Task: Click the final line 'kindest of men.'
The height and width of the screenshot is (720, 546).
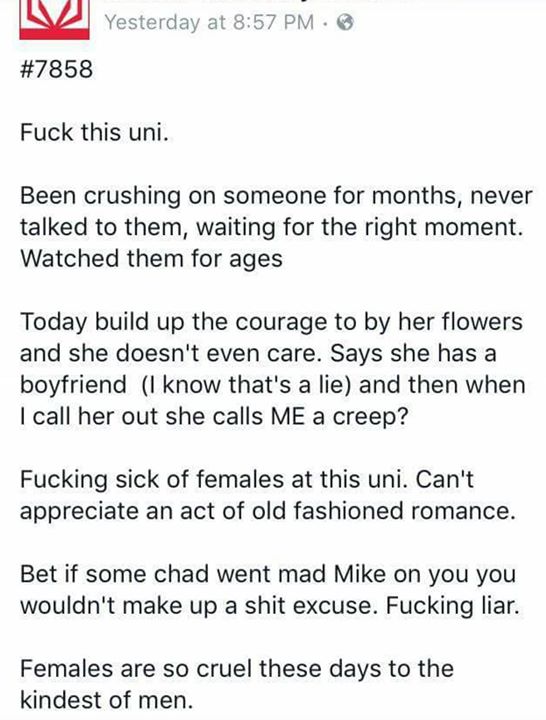Action: [106, 700]
